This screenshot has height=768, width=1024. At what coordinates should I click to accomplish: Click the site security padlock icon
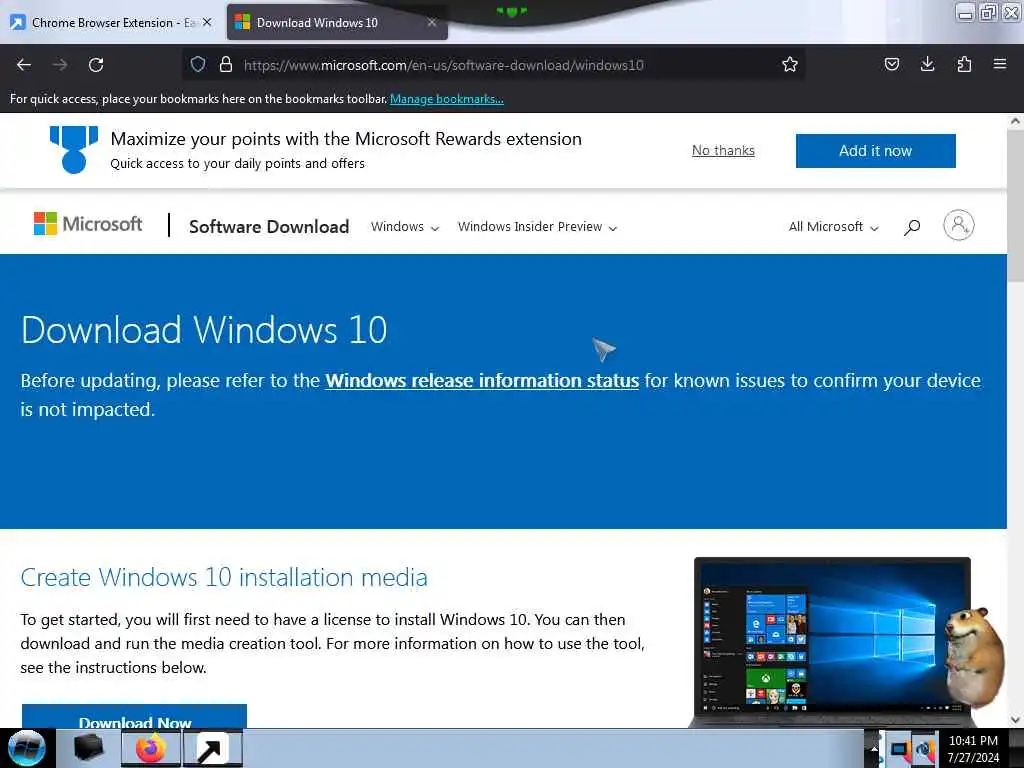tap(226, 64)
